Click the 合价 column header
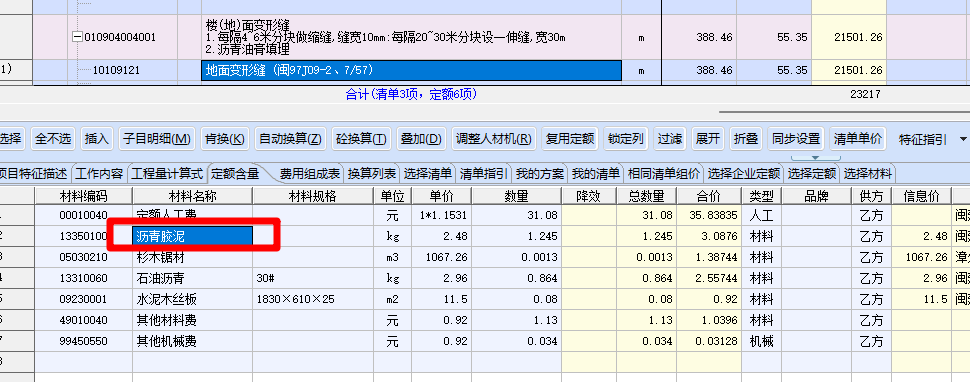The image size is (970, 382). [x=709, y=197]
